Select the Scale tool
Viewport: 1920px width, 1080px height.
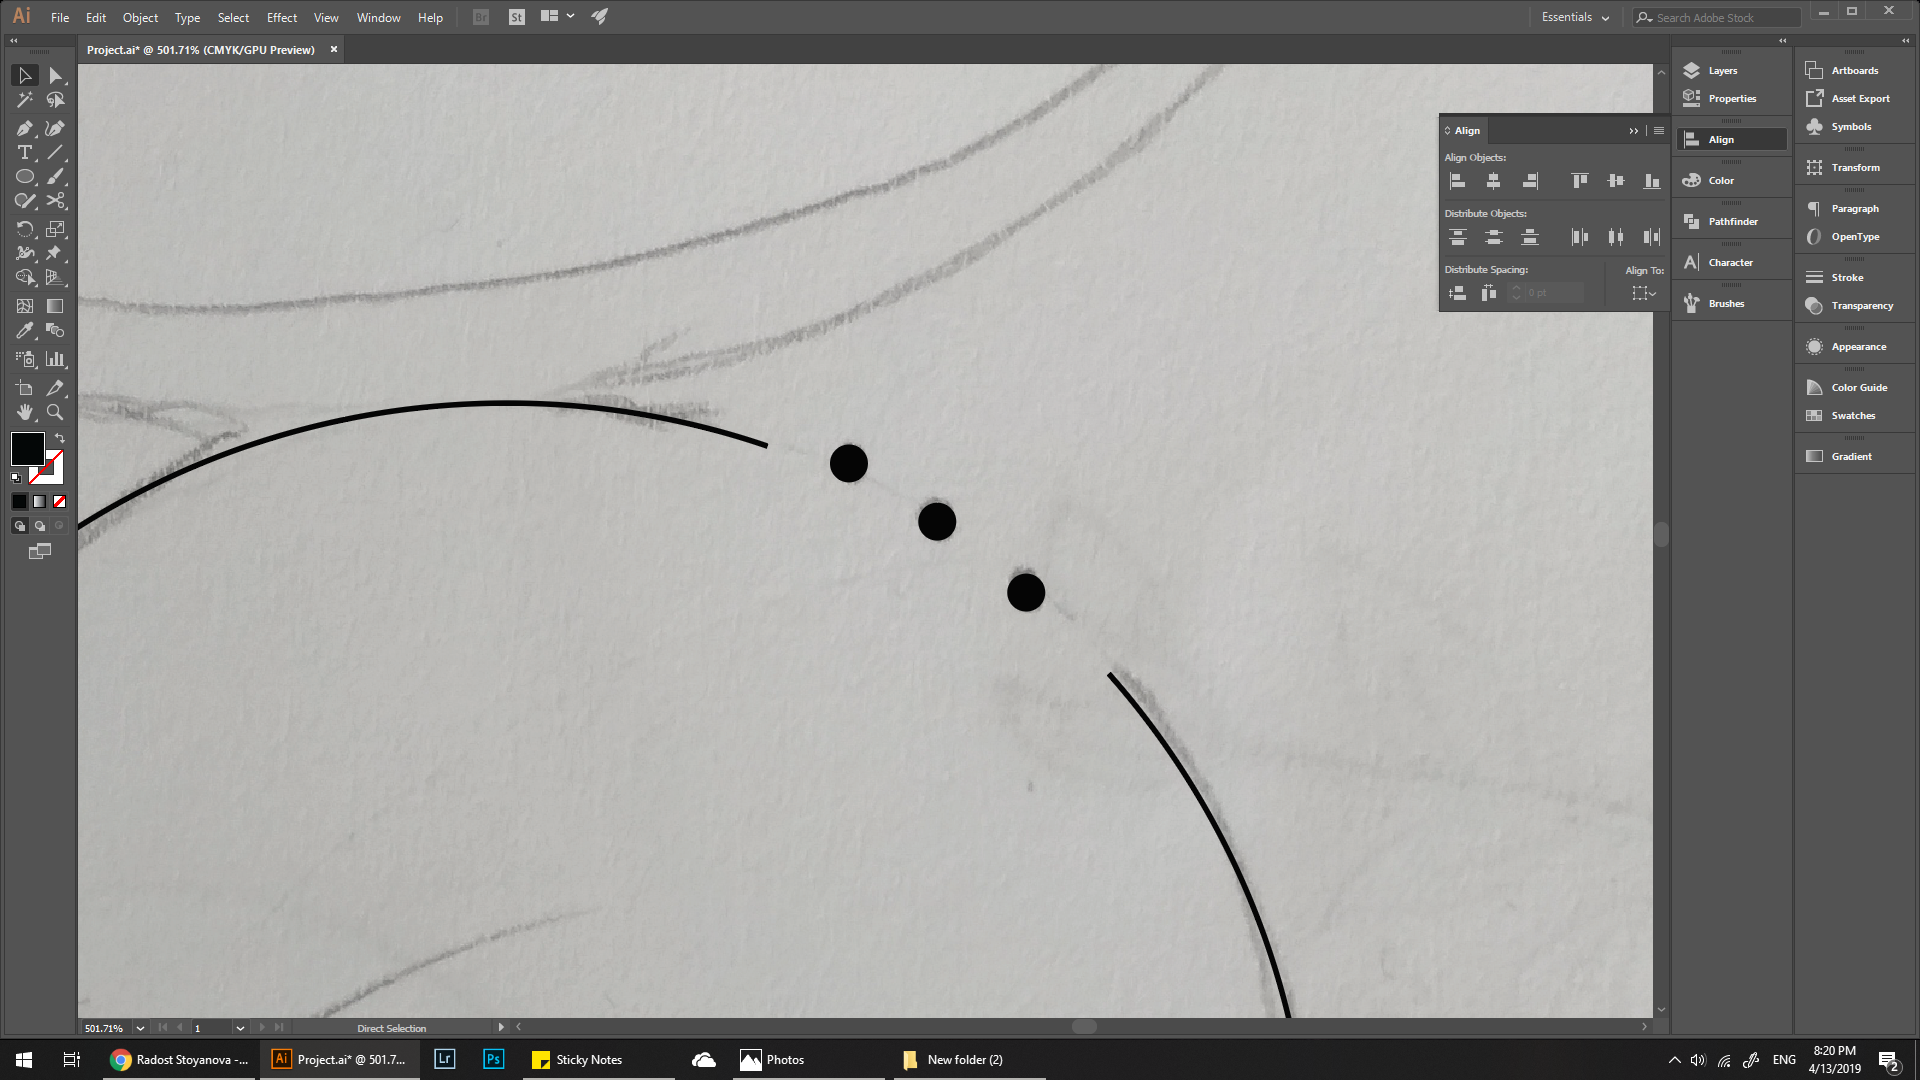55,229
